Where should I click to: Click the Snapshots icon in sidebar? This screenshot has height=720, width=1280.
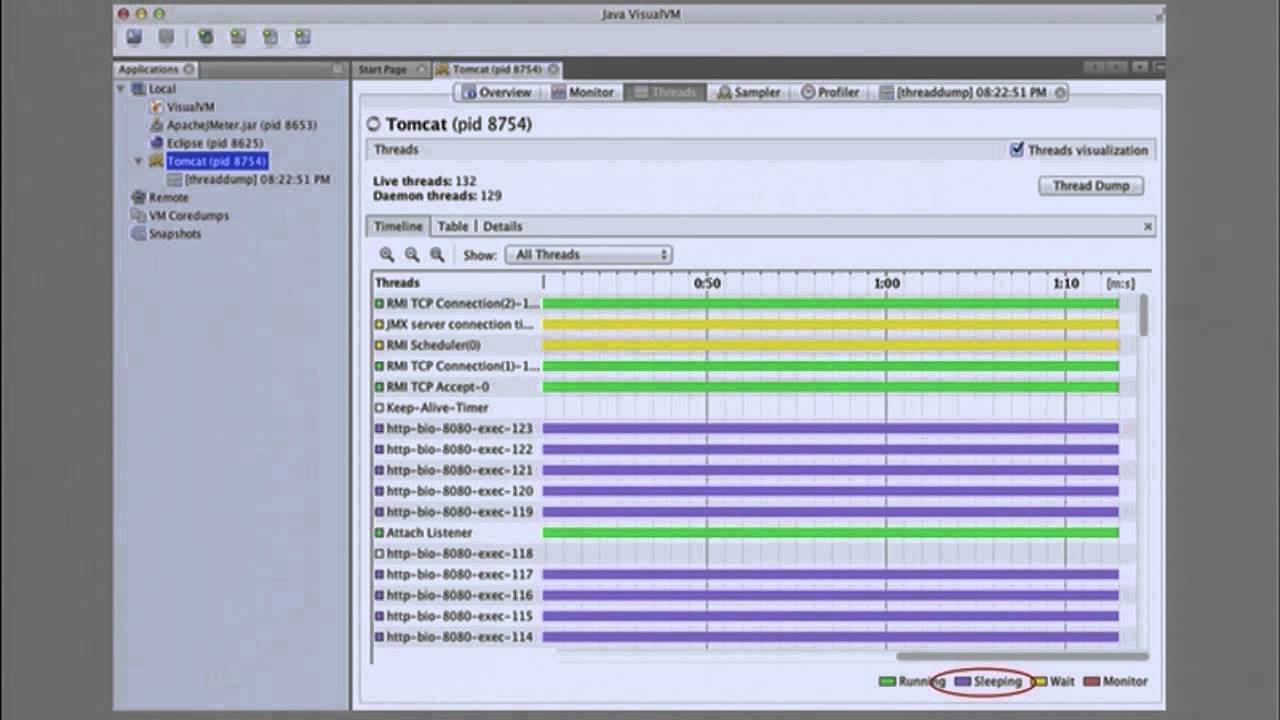[139, 233]
